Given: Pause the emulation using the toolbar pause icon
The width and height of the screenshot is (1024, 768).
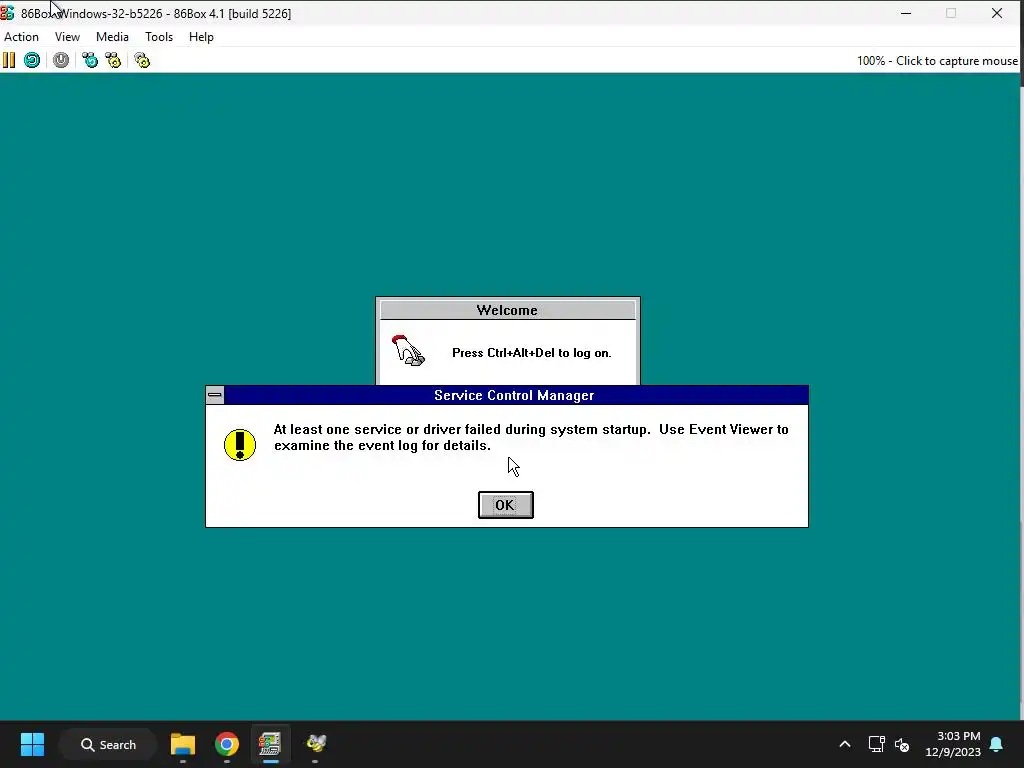Looking at the screenshot, I should pyautogui.click(x=9, y=61).
